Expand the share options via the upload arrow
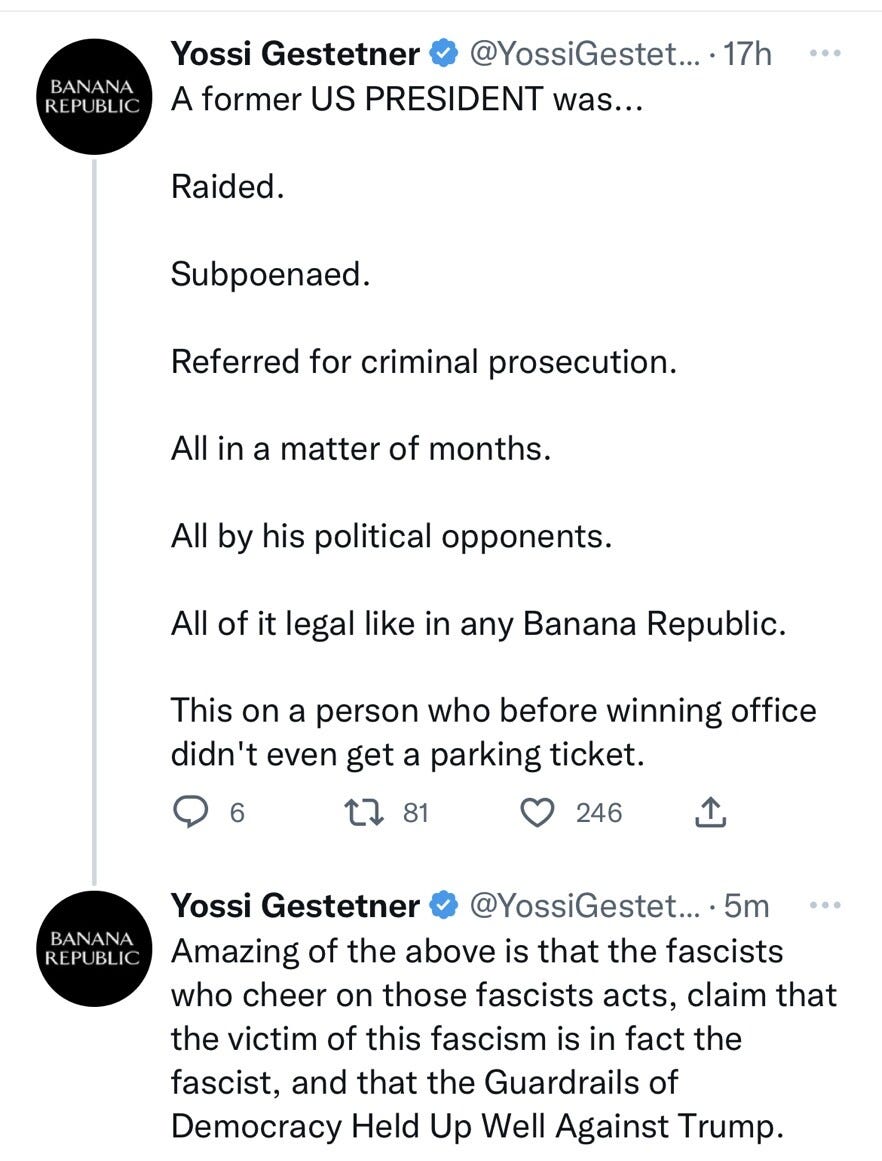 tap(710, 812)
